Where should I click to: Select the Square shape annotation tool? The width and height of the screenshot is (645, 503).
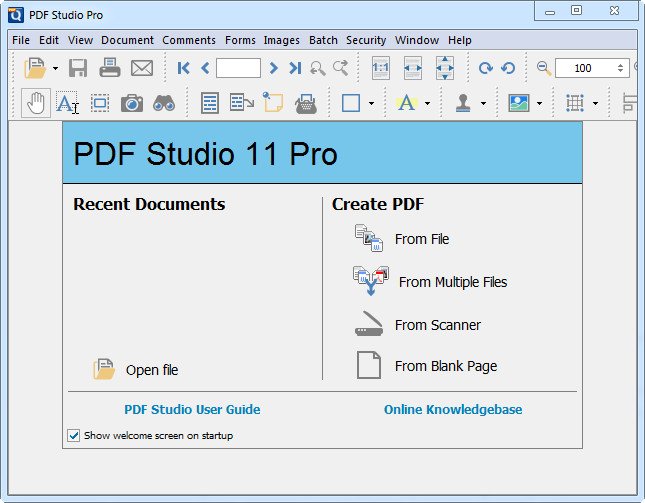(351, 103)
